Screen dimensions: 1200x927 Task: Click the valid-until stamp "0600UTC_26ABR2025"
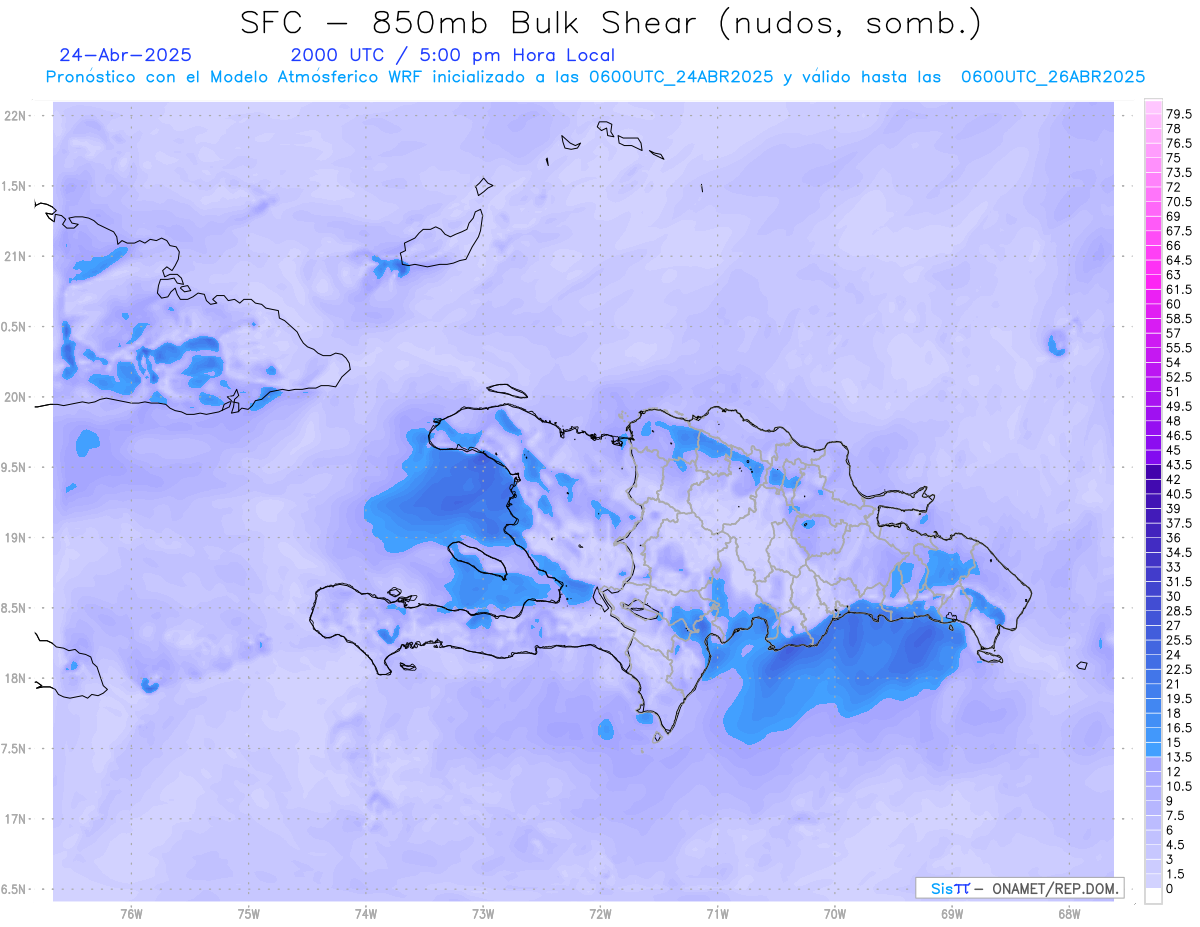tap(1052, 77)
